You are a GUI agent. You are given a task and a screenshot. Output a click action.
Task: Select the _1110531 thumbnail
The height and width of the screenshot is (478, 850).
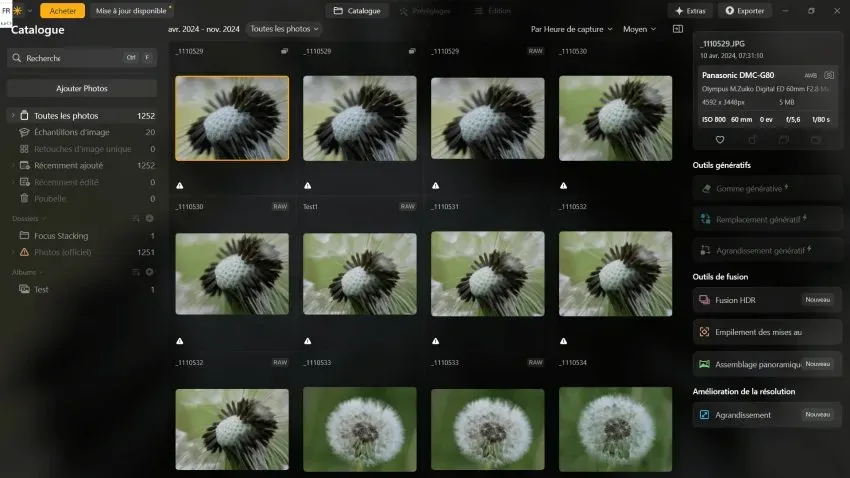click(488, 274)
